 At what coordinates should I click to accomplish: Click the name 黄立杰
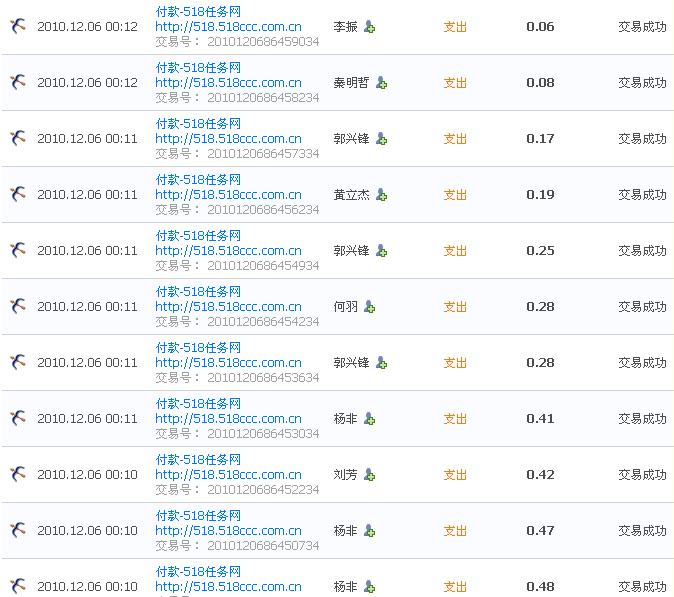coord(351,195)
